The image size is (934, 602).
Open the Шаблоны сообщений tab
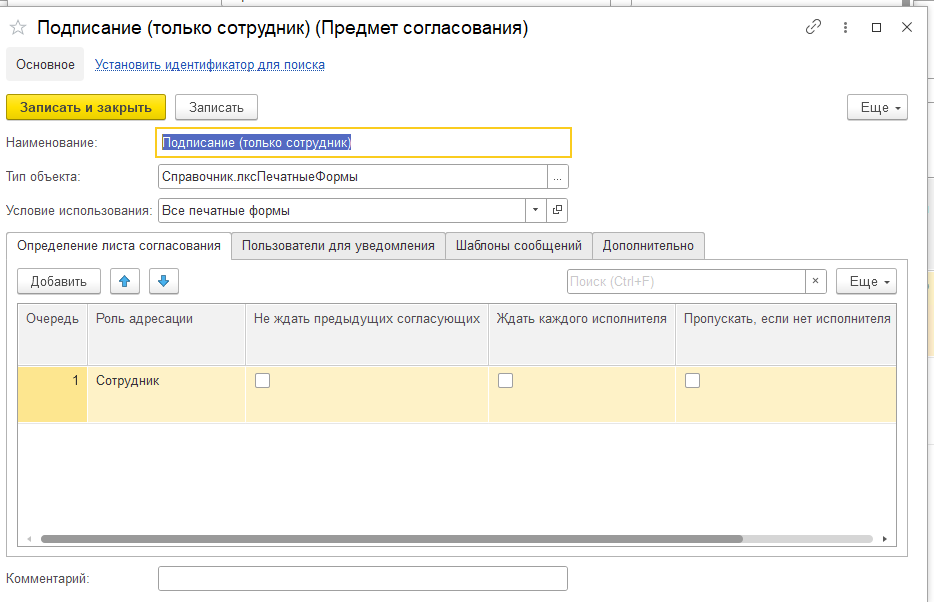point(519,246)
